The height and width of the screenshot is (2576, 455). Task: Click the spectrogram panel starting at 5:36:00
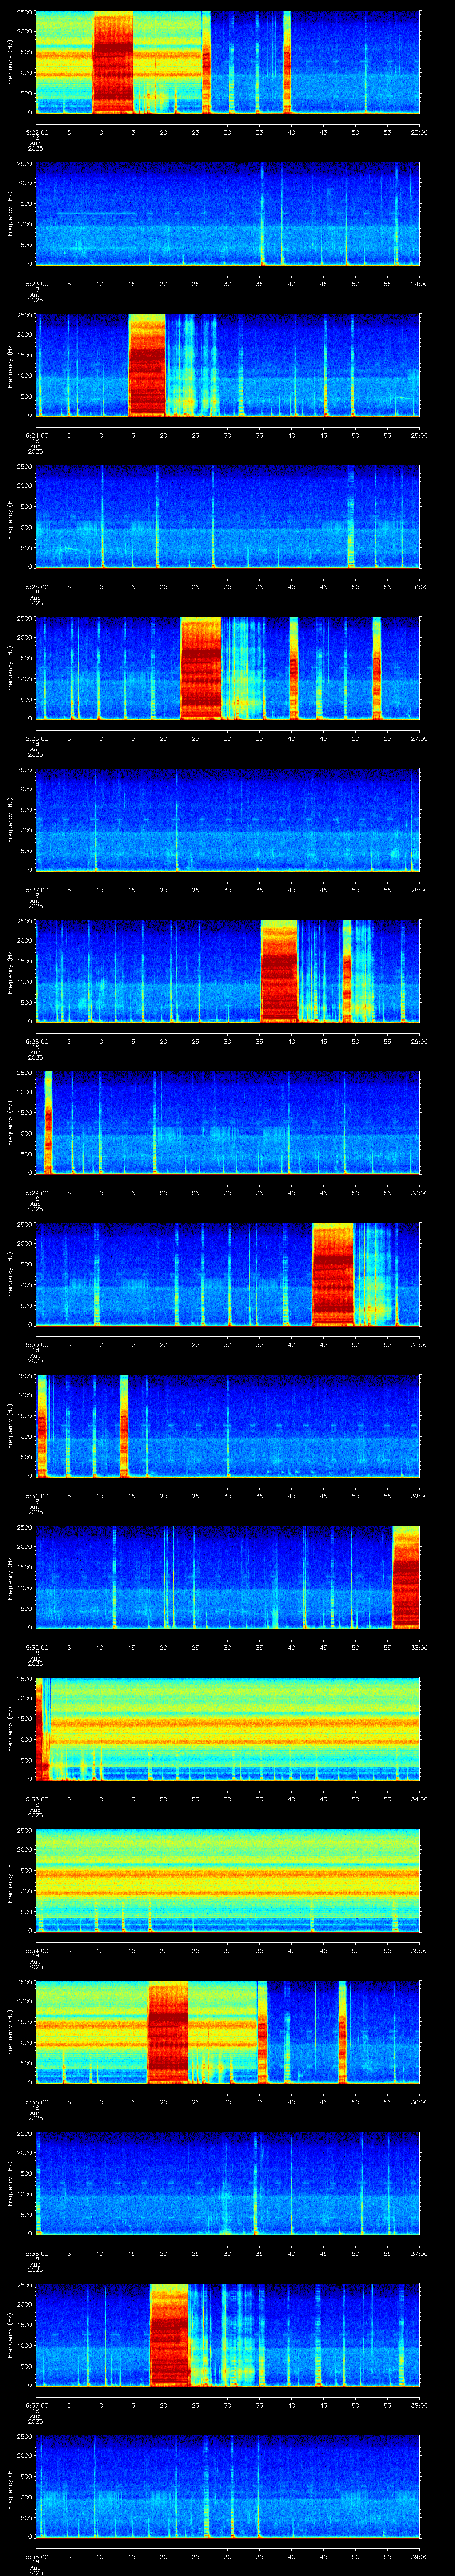(227, 2183)
